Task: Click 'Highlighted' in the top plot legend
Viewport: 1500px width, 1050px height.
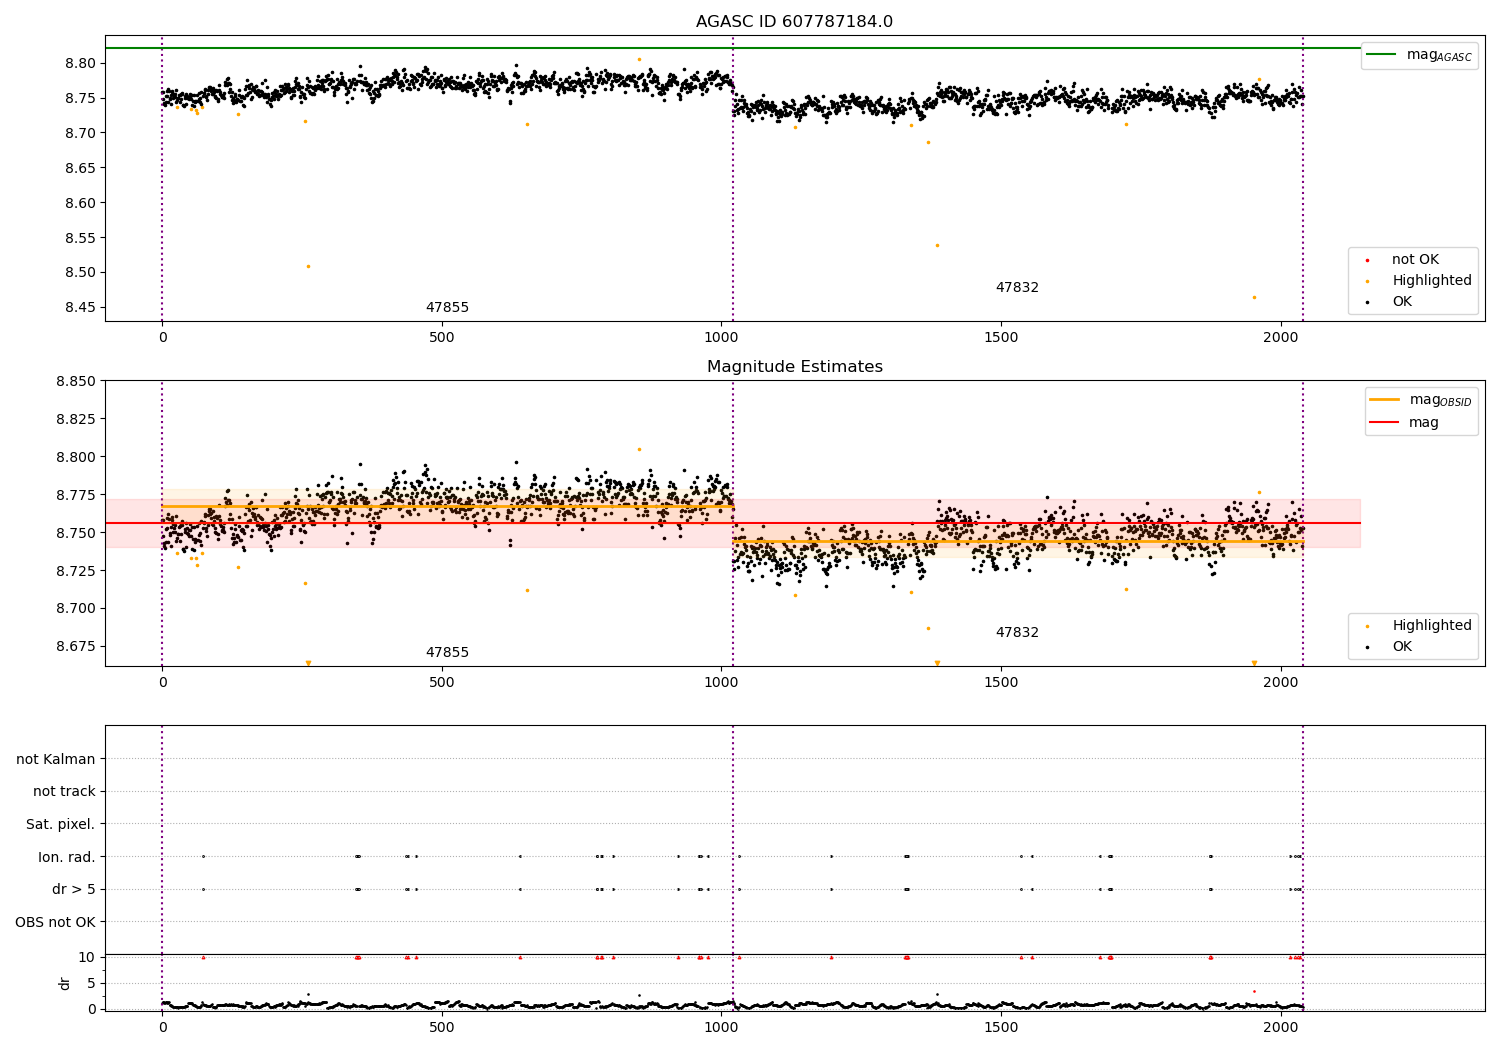Action: pos(1431,281)
